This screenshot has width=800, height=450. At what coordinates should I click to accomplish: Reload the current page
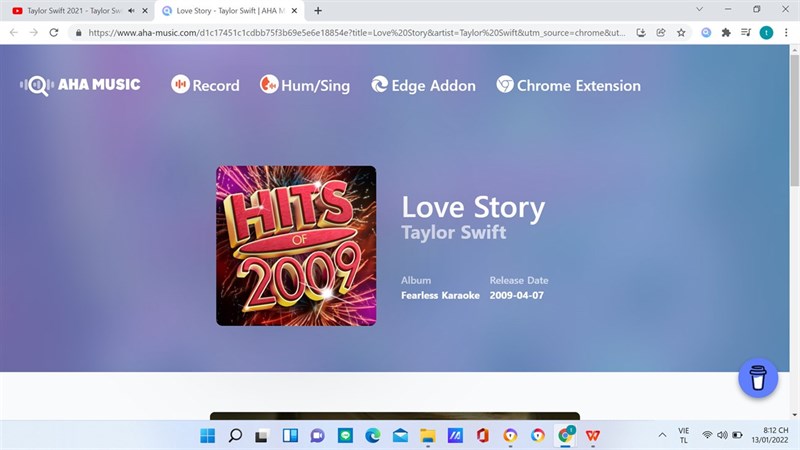coord(54,33)
